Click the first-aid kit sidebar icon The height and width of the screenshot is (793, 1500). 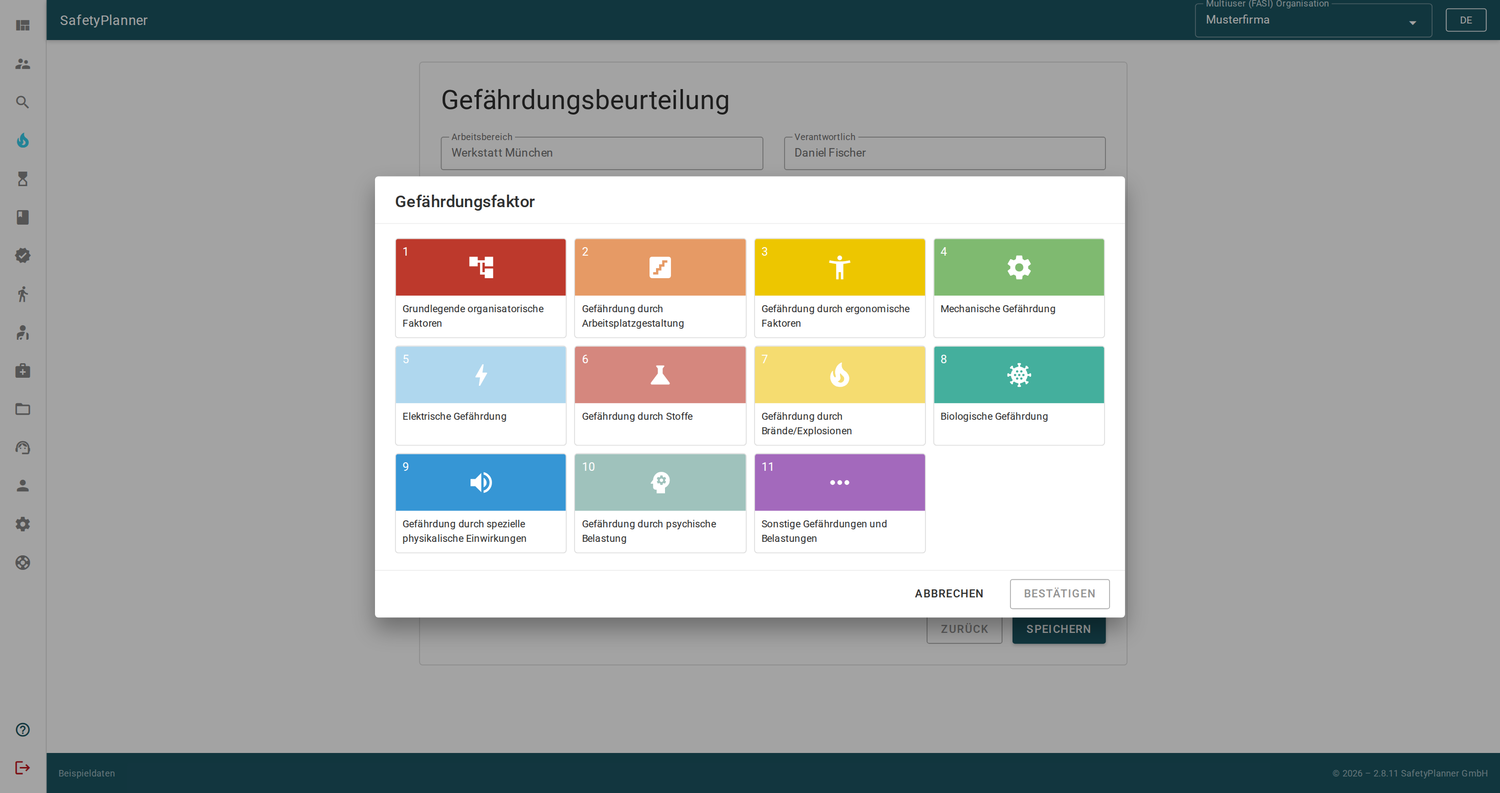point(22,371)
